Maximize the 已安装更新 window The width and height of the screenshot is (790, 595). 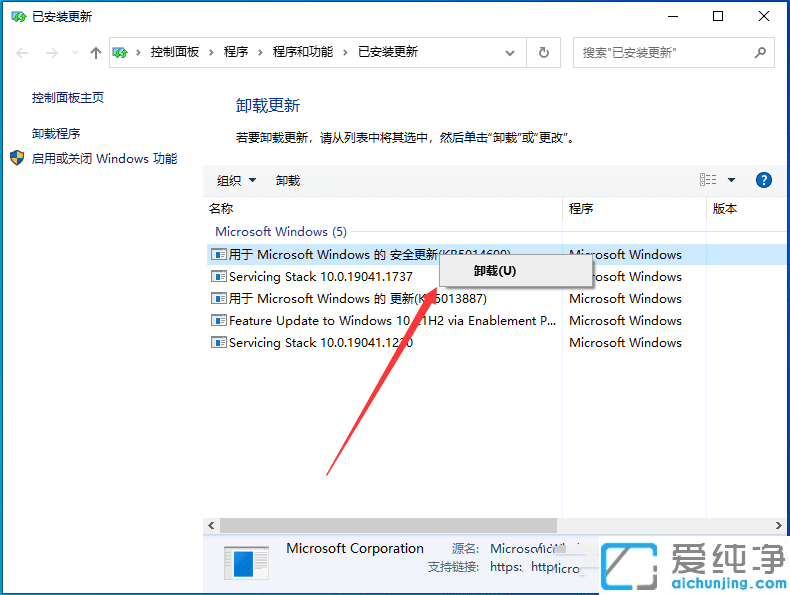[x=718, y=17]
